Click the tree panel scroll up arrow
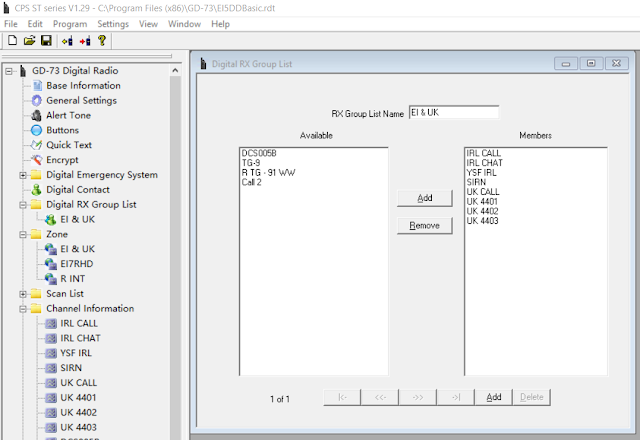This screenshot has width=640, height=440. [x=175, y=71]
